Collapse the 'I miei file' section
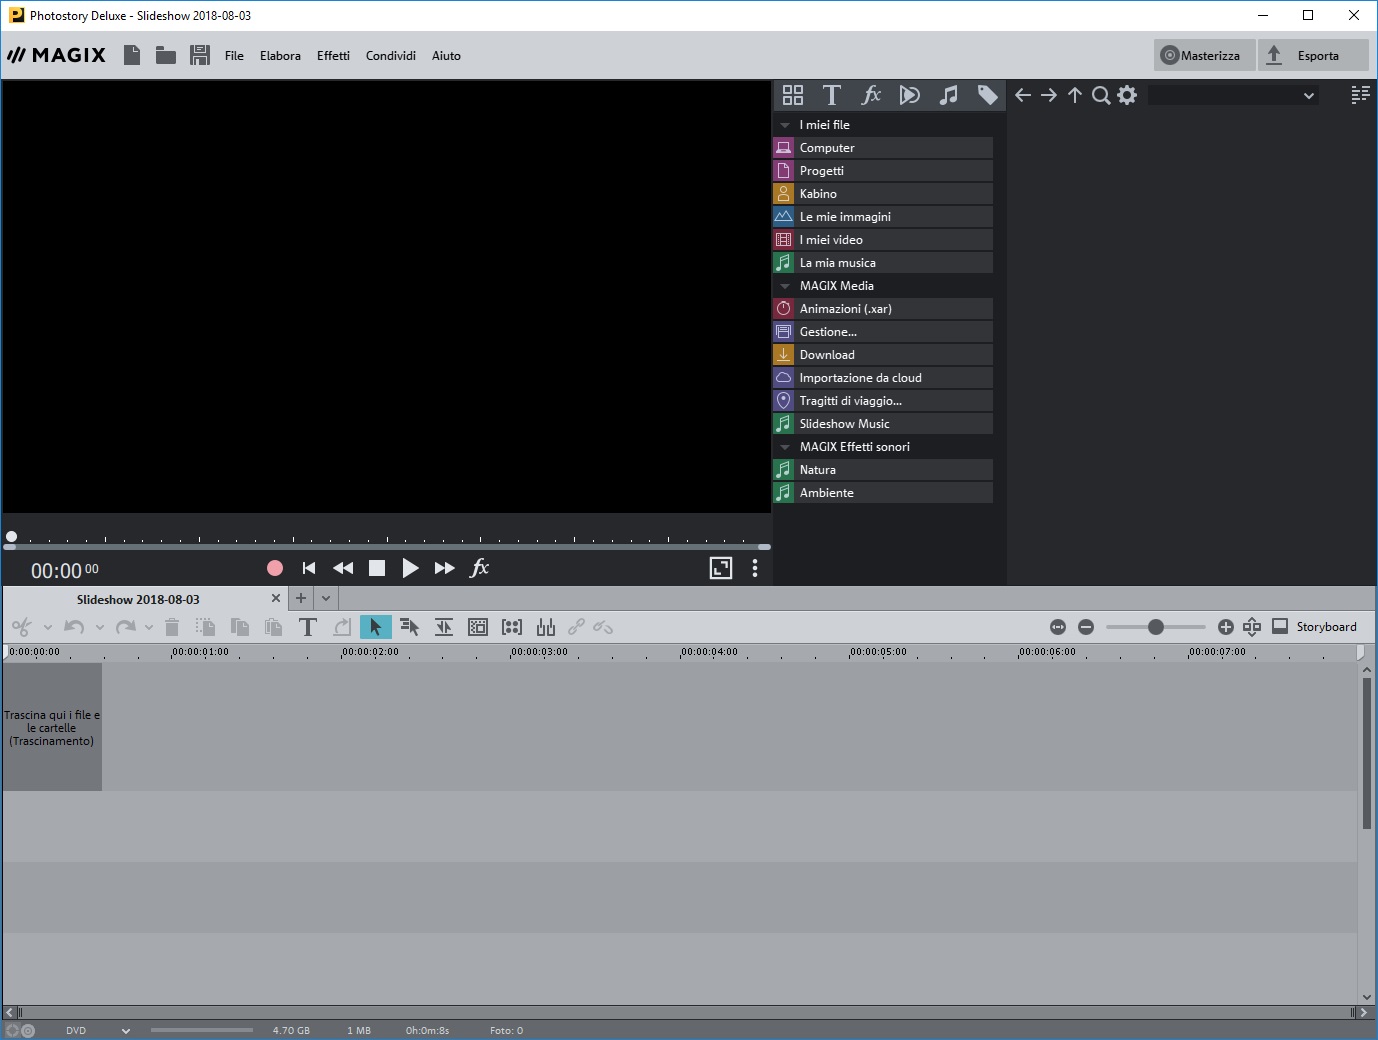This screenshot has height=1040, width=1378. pos(785,125)
